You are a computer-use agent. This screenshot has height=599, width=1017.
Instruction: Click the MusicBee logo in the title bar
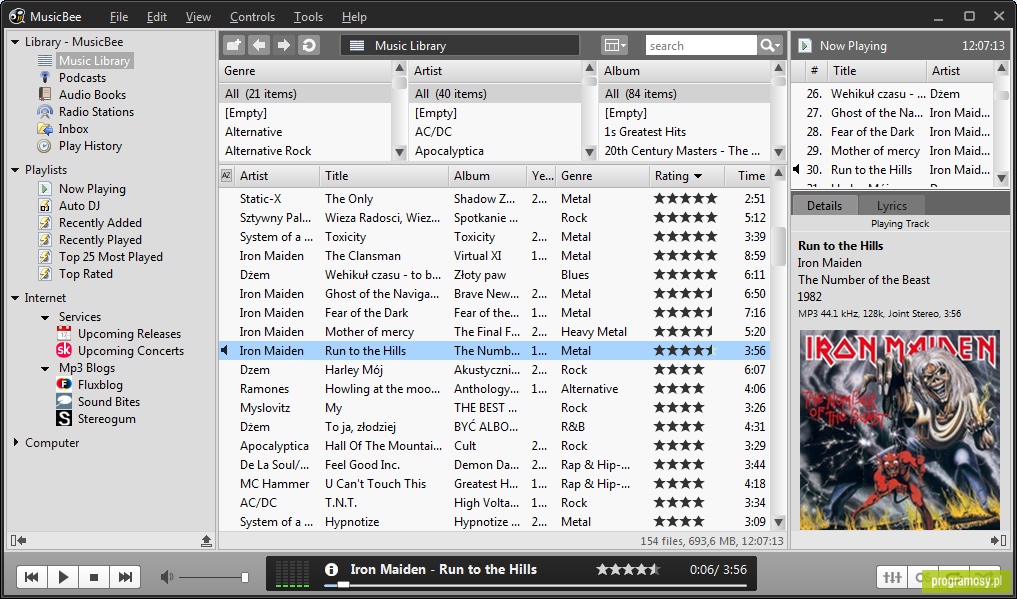pos(18,16)
